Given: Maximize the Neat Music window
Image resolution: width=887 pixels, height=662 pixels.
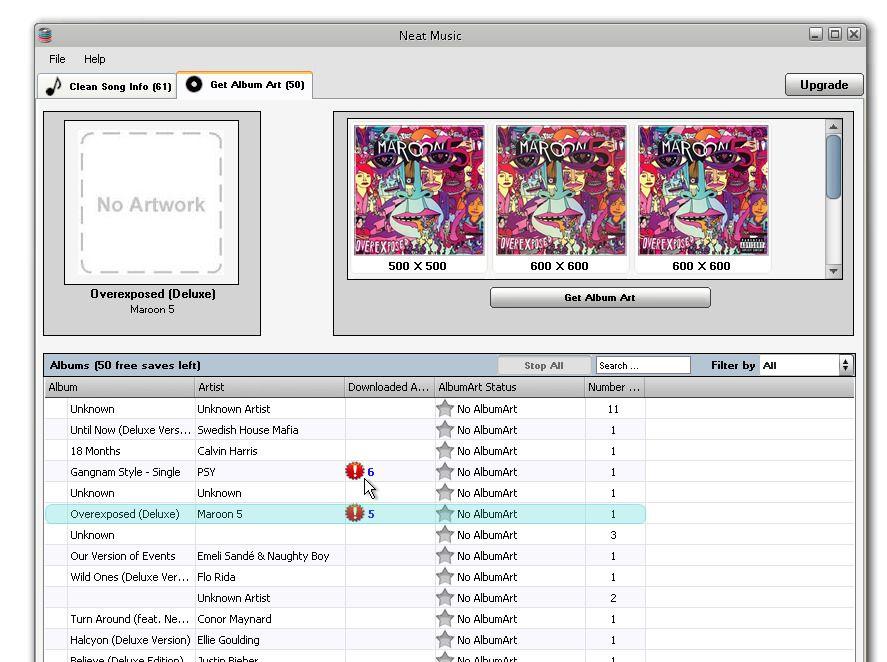Looking at the screenshot, I should (834, 34).
